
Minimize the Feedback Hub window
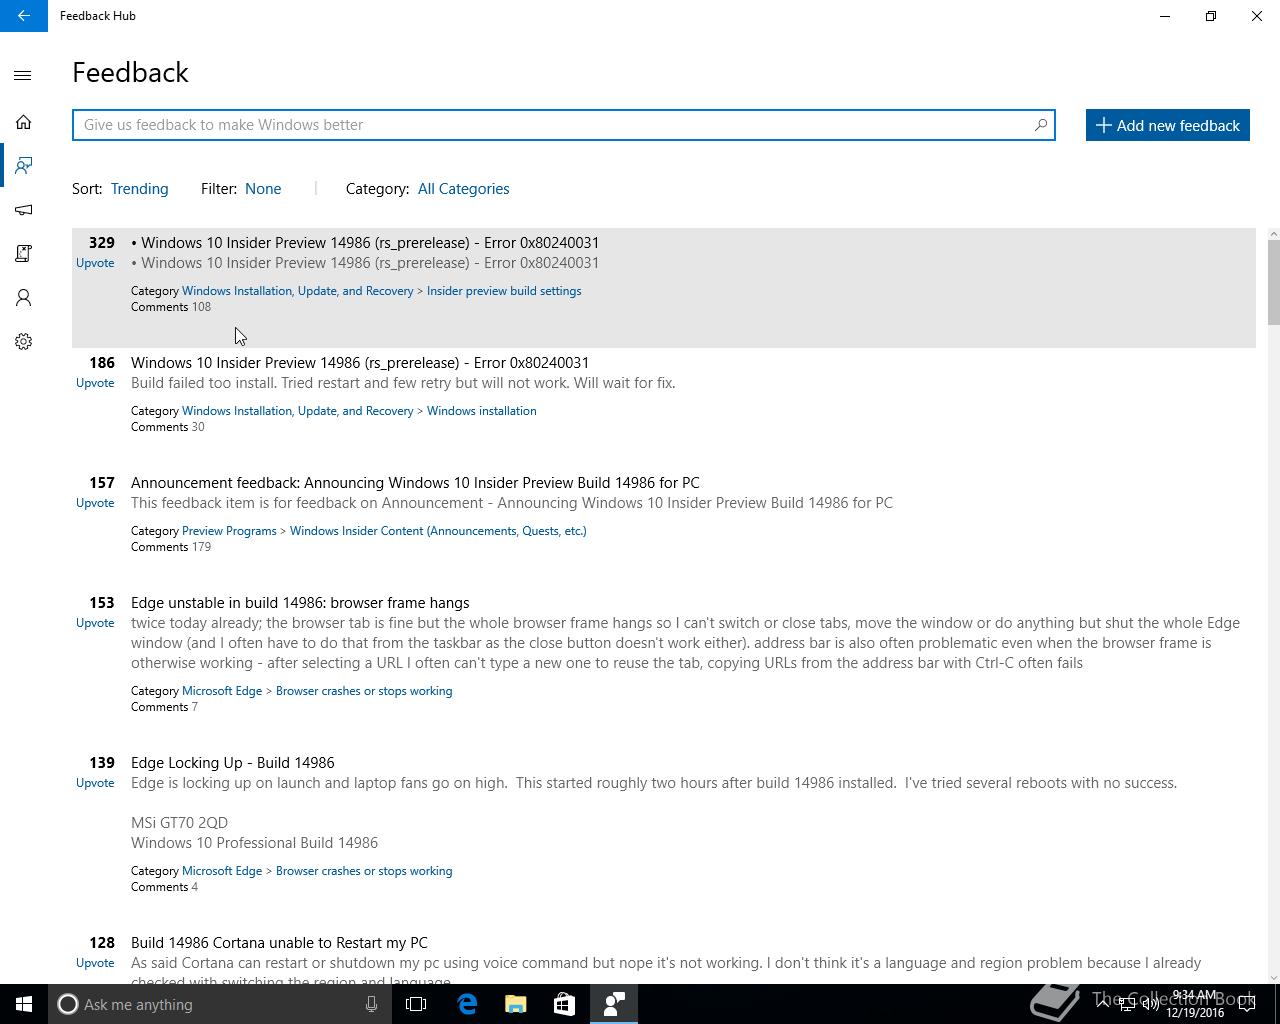click(x=1165, y=16)
